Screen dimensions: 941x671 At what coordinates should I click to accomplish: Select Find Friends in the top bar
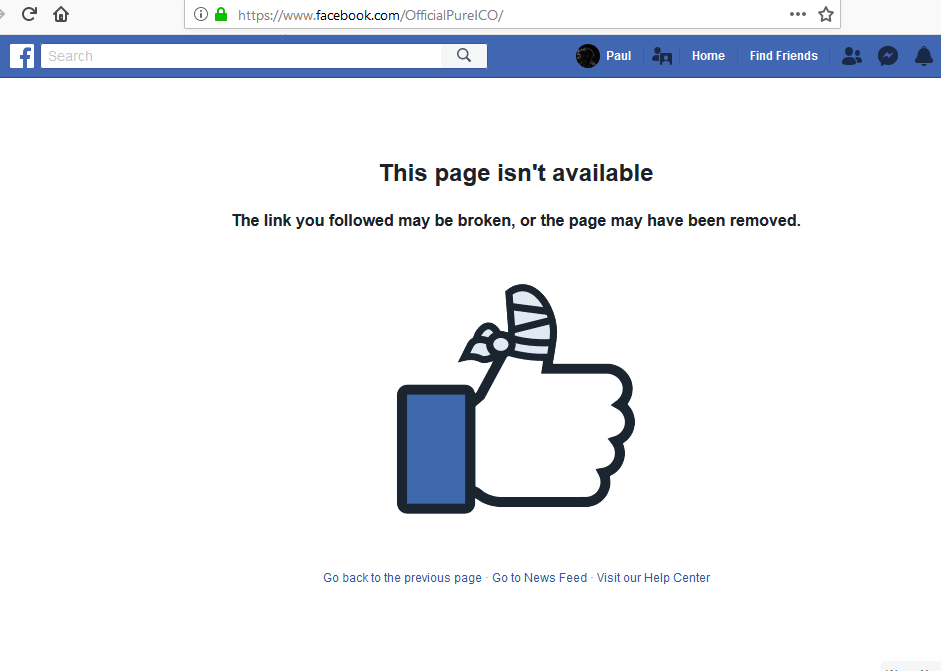pos(783,56)
